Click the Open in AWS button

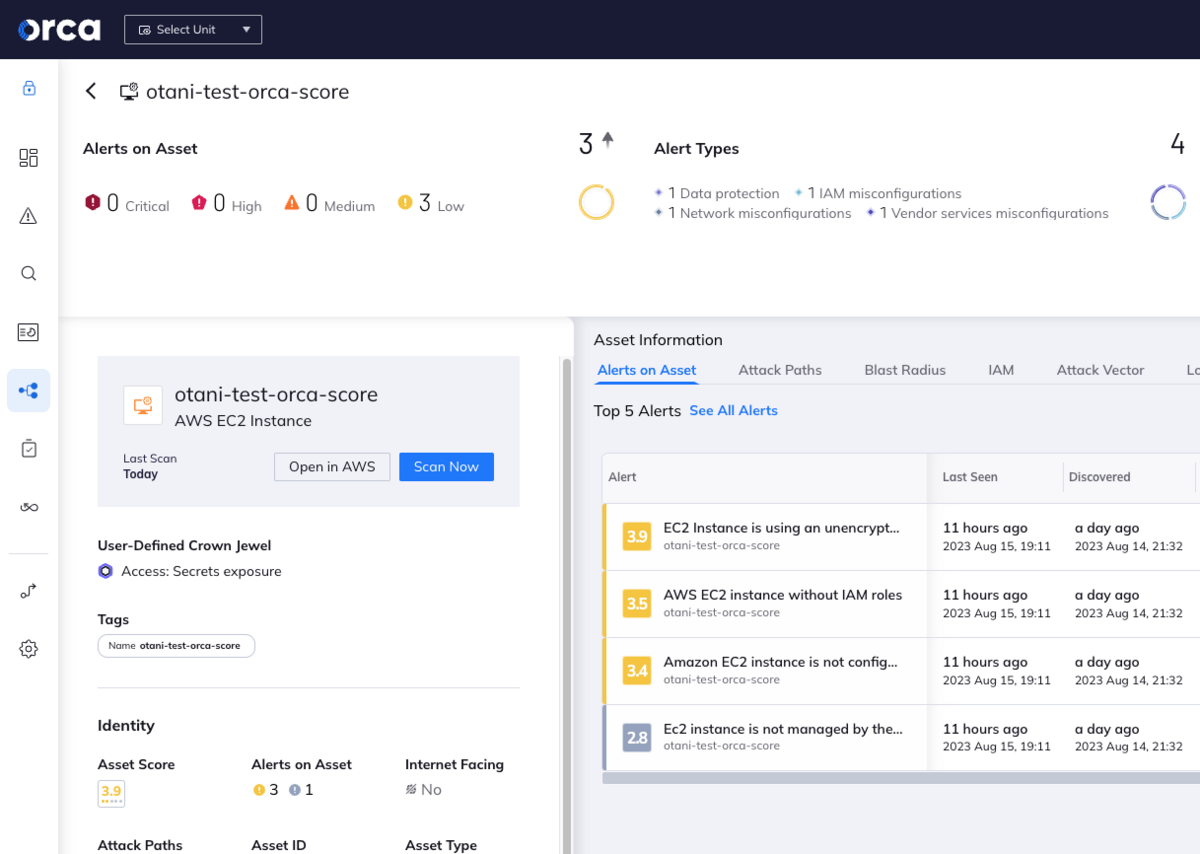click(x=332, y=467)
